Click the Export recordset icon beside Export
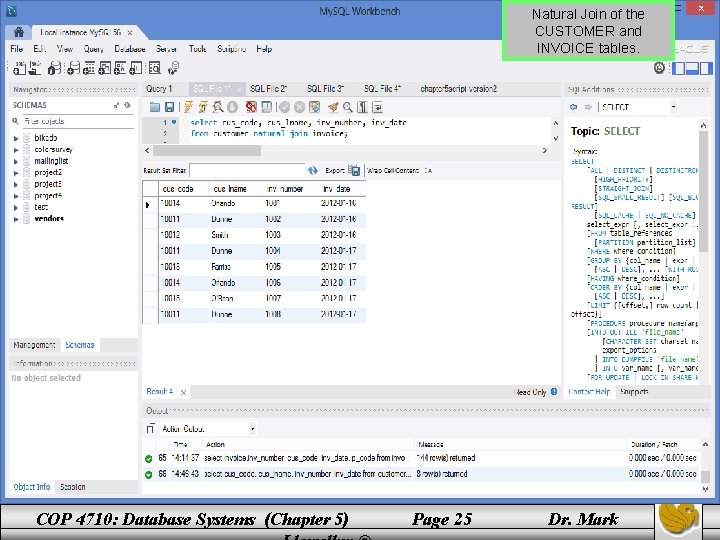720x540 pixels. 354,170
